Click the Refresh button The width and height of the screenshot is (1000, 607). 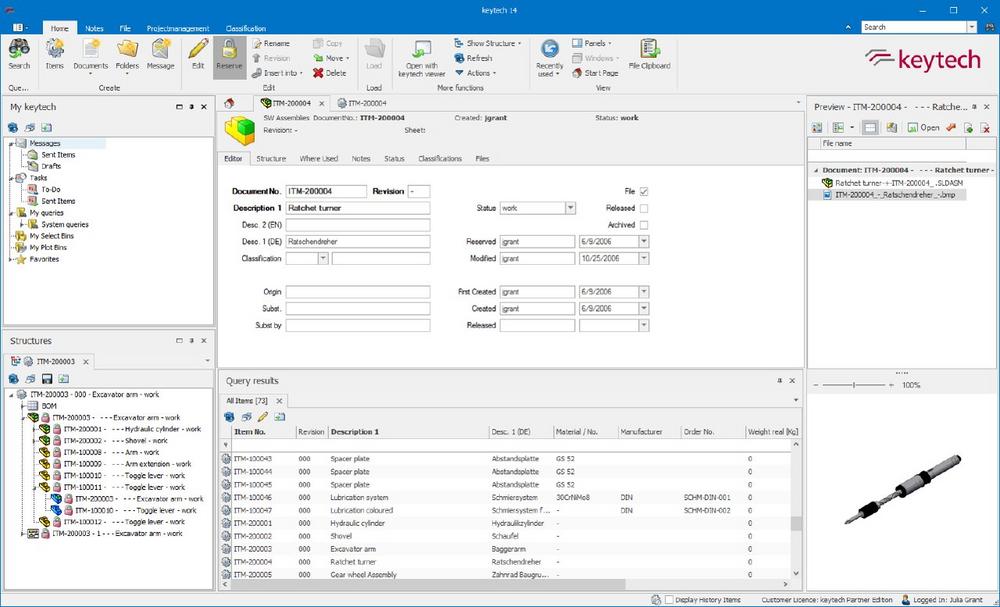click(473, 58)
